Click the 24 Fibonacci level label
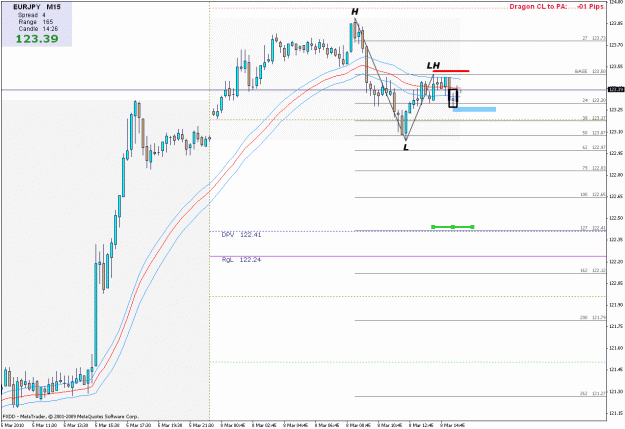 (594, 100)
